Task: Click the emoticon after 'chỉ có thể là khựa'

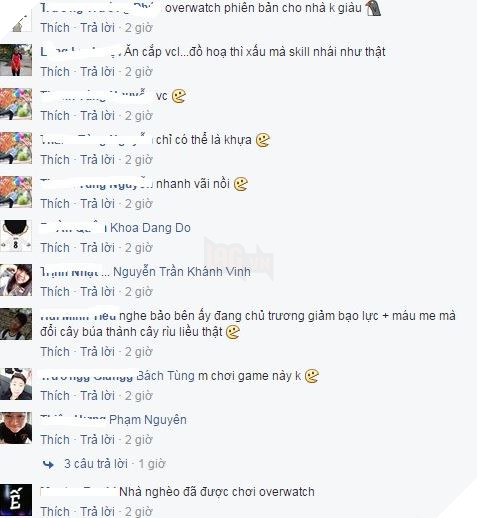Action: (x=263, y=140)
